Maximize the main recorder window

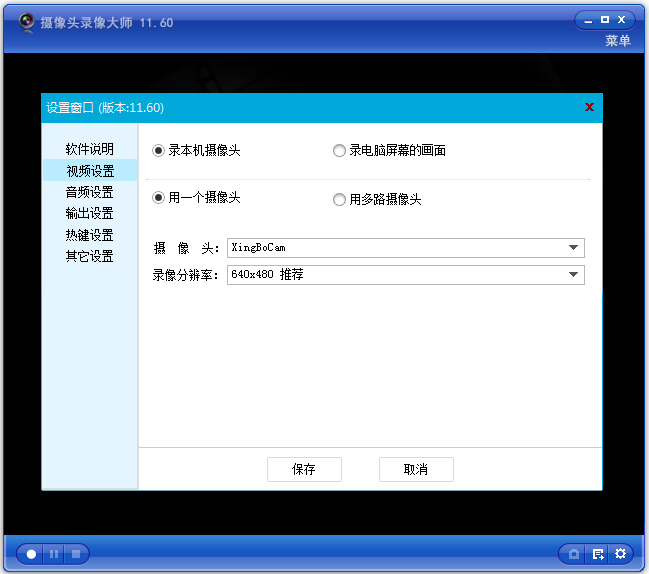point(605,19)
